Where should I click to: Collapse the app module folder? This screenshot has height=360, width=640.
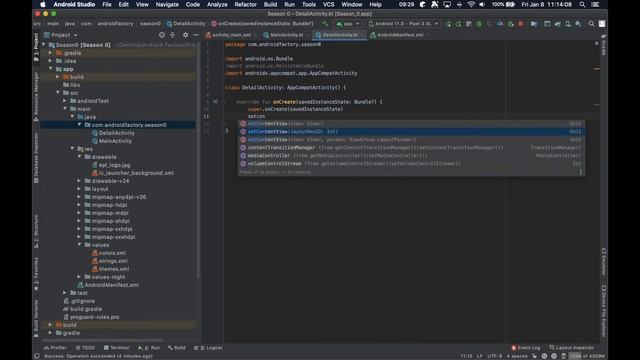click(51, 69)
